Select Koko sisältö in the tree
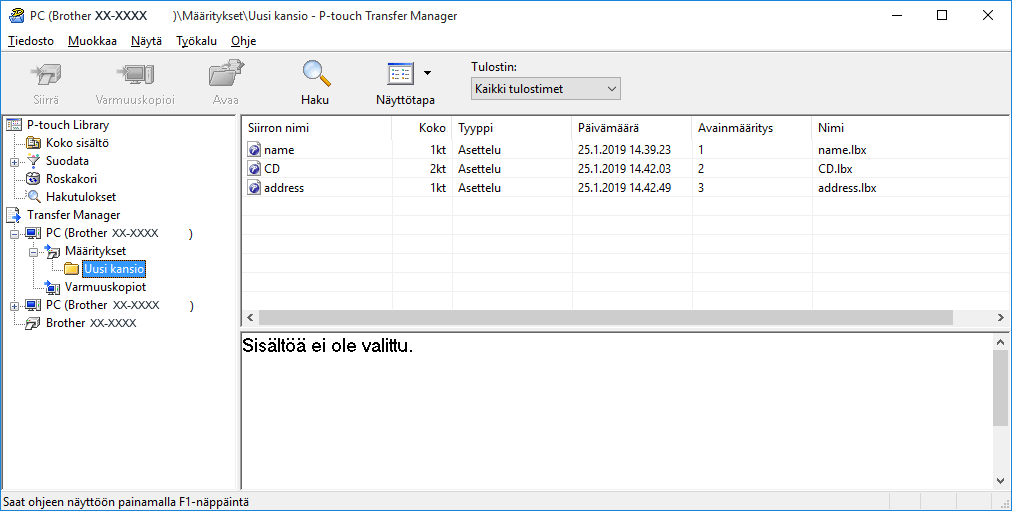 (x=77, y=143)
